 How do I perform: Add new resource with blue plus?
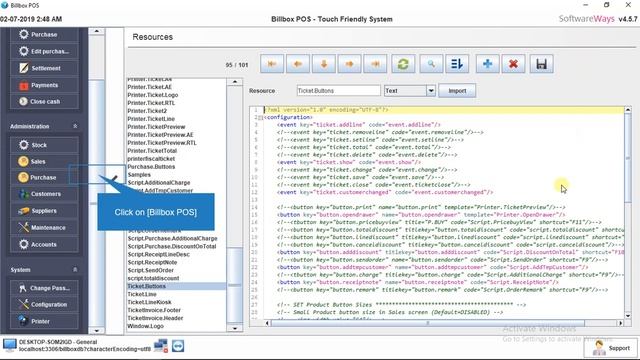tap(487, 64)
